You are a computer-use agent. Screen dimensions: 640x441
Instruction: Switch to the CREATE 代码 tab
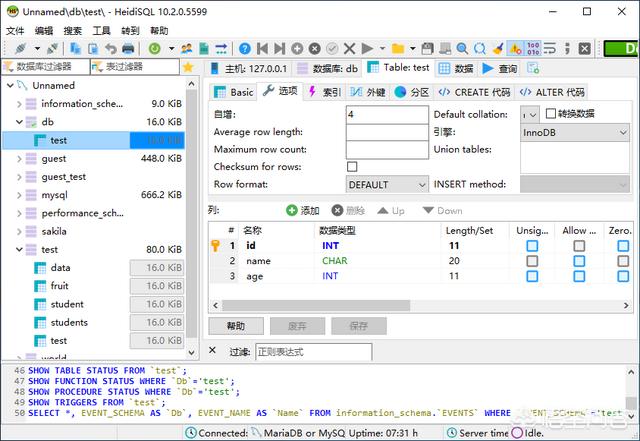tap(474, 92)
